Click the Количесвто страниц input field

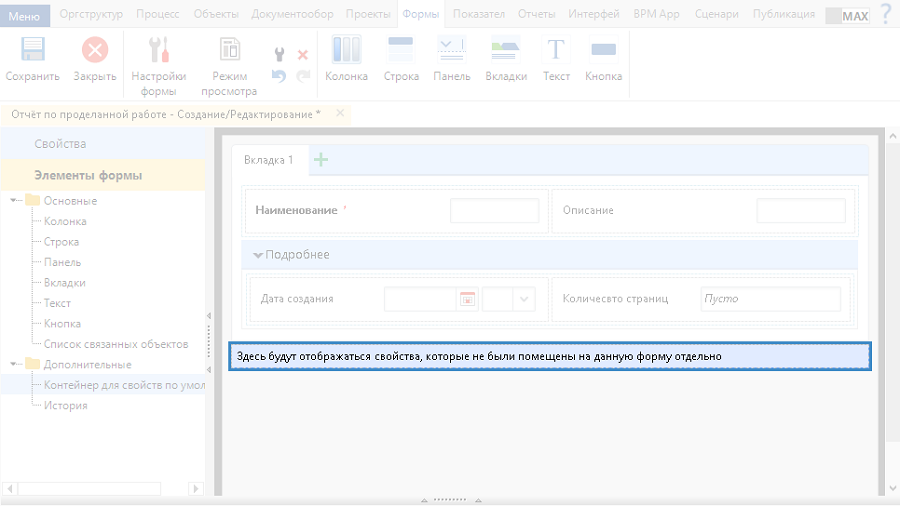point(769,298)
